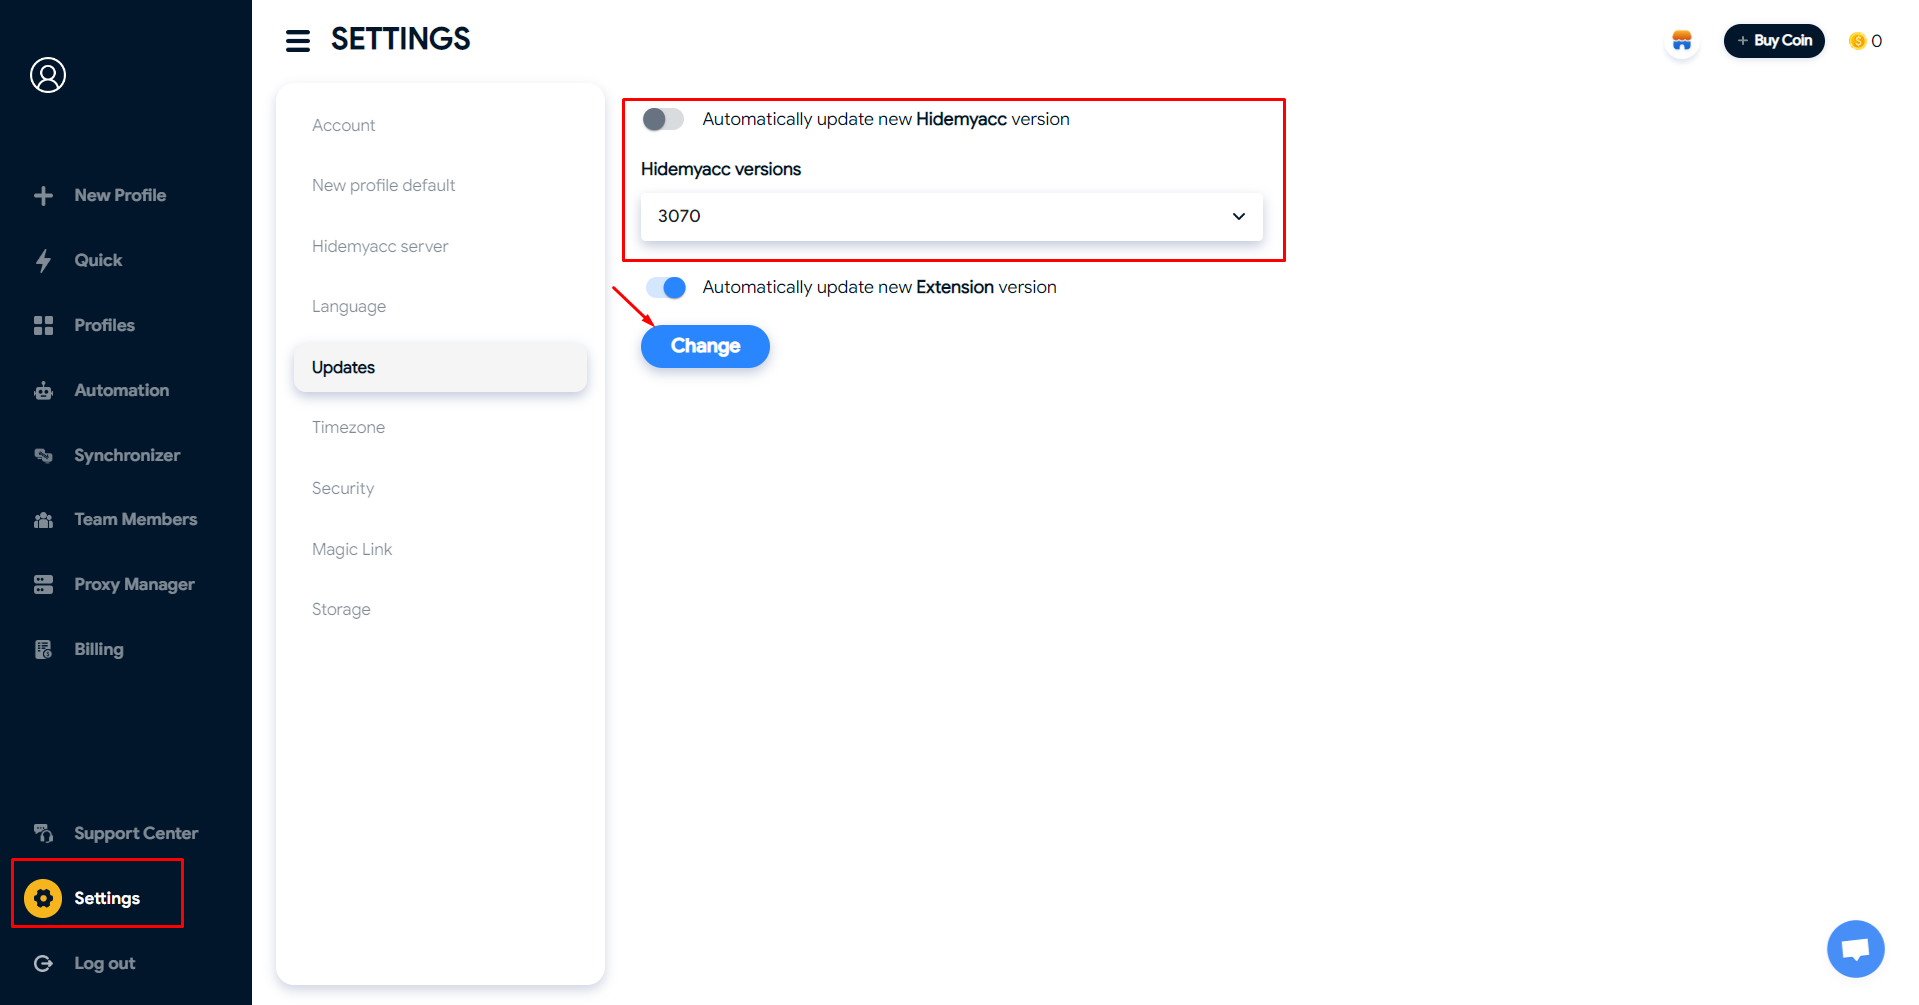Click the Proxy Manager server icon
This screenshot has height=1005, width=1919.
tap(43, 585)
